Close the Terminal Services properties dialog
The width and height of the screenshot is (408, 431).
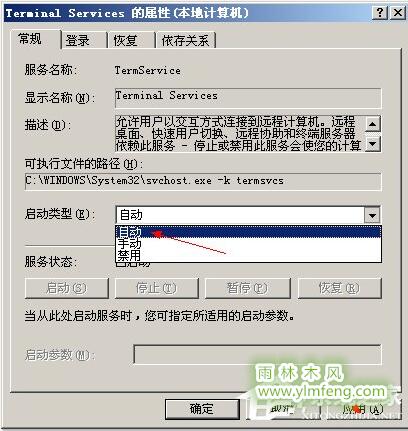pos(397,13)
